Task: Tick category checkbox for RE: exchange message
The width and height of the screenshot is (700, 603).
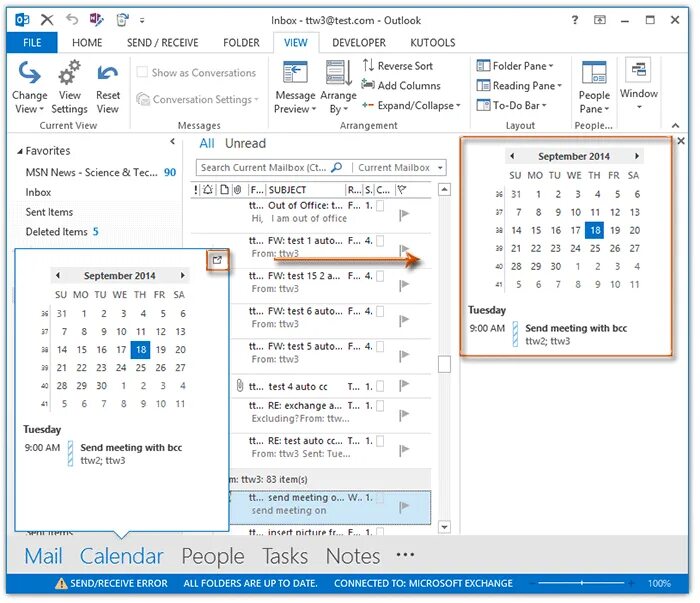Action: click(x=380, y=406)
